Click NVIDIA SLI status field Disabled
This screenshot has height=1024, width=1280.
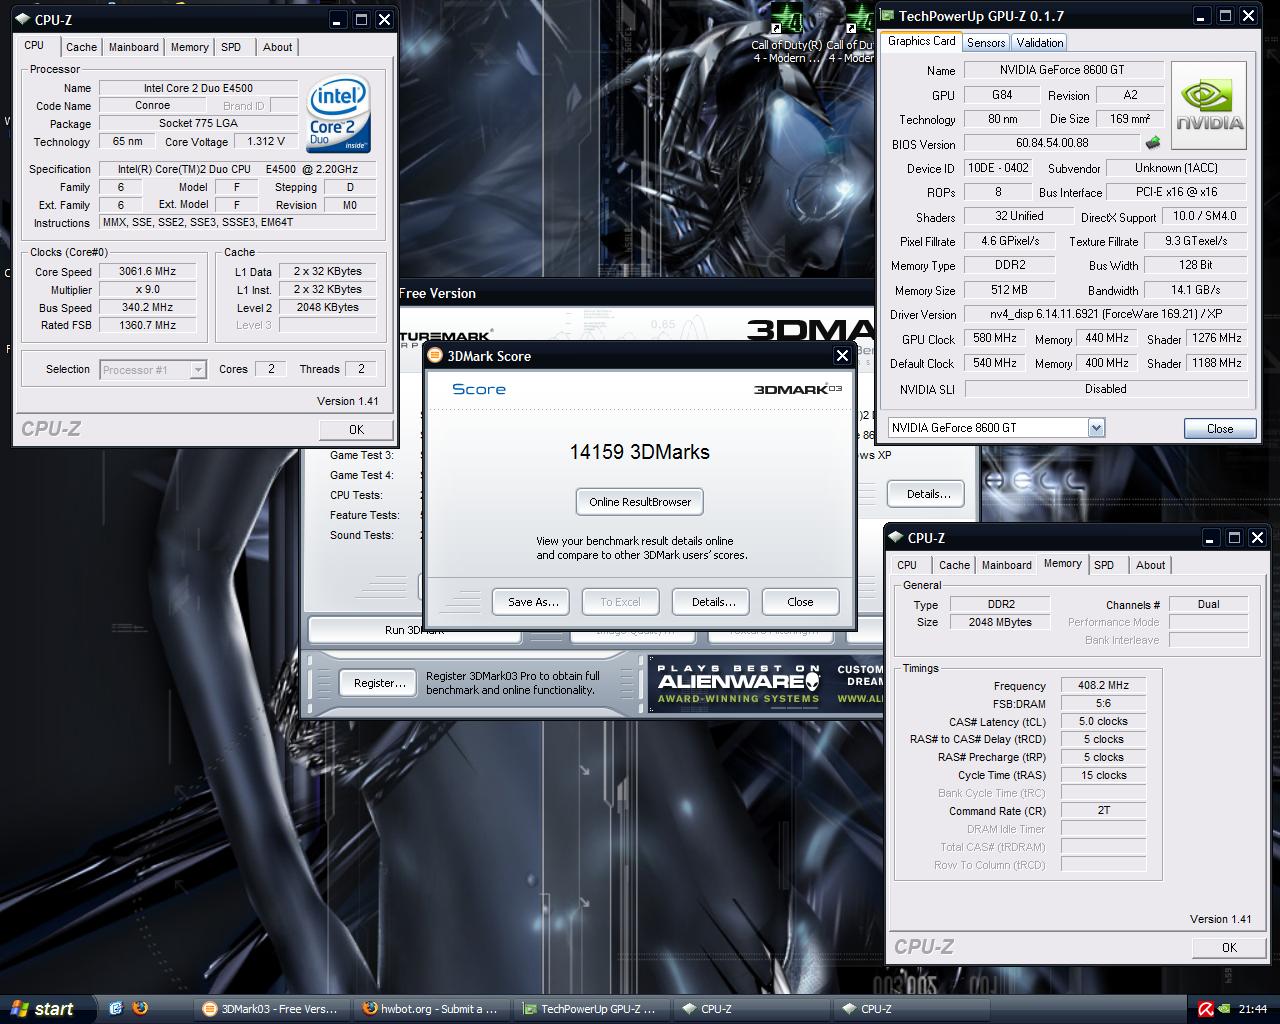[1106, 389]
